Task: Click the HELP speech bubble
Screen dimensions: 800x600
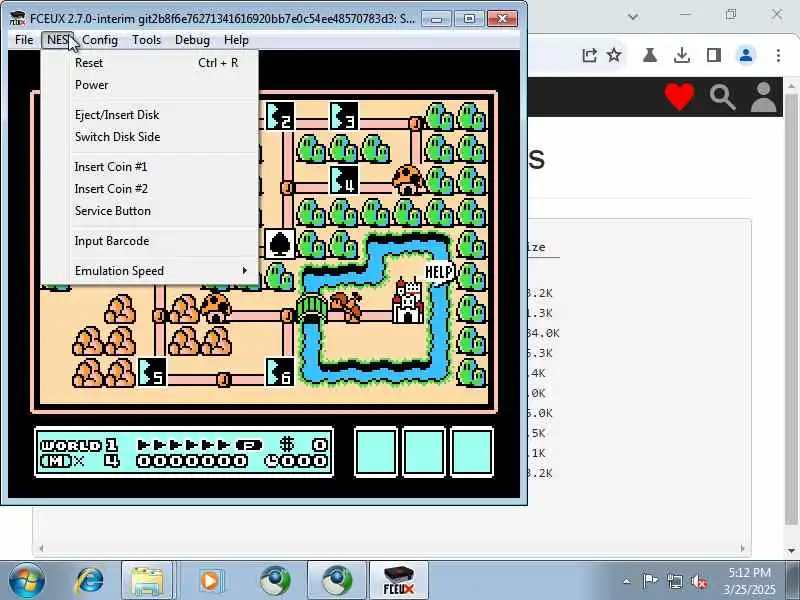Action: tap(439, 271)
